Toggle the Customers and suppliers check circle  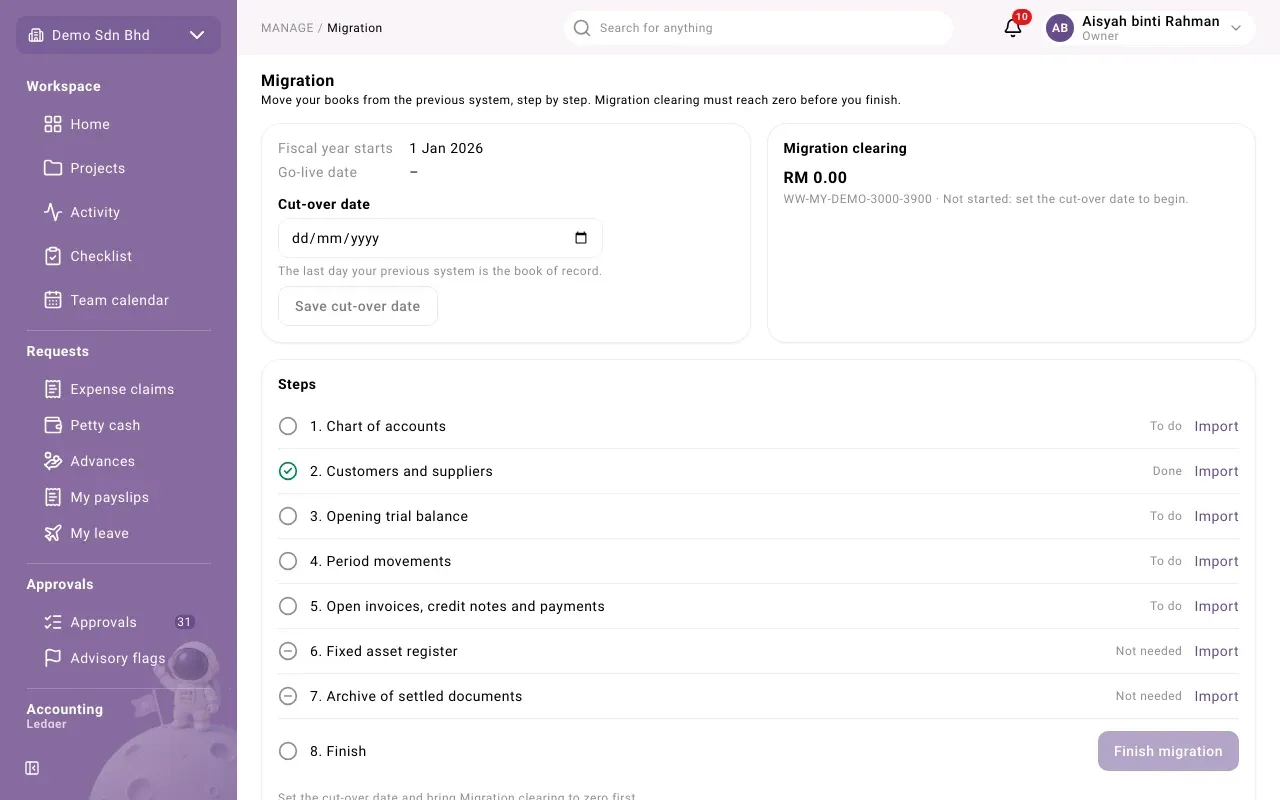[x=288, y=471]
